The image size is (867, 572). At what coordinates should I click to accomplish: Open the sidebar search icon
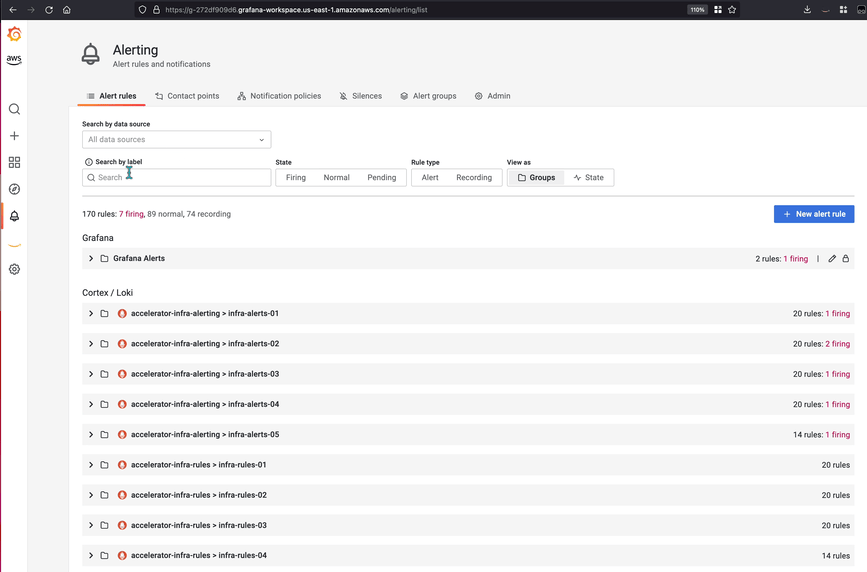tap(14, 109)
